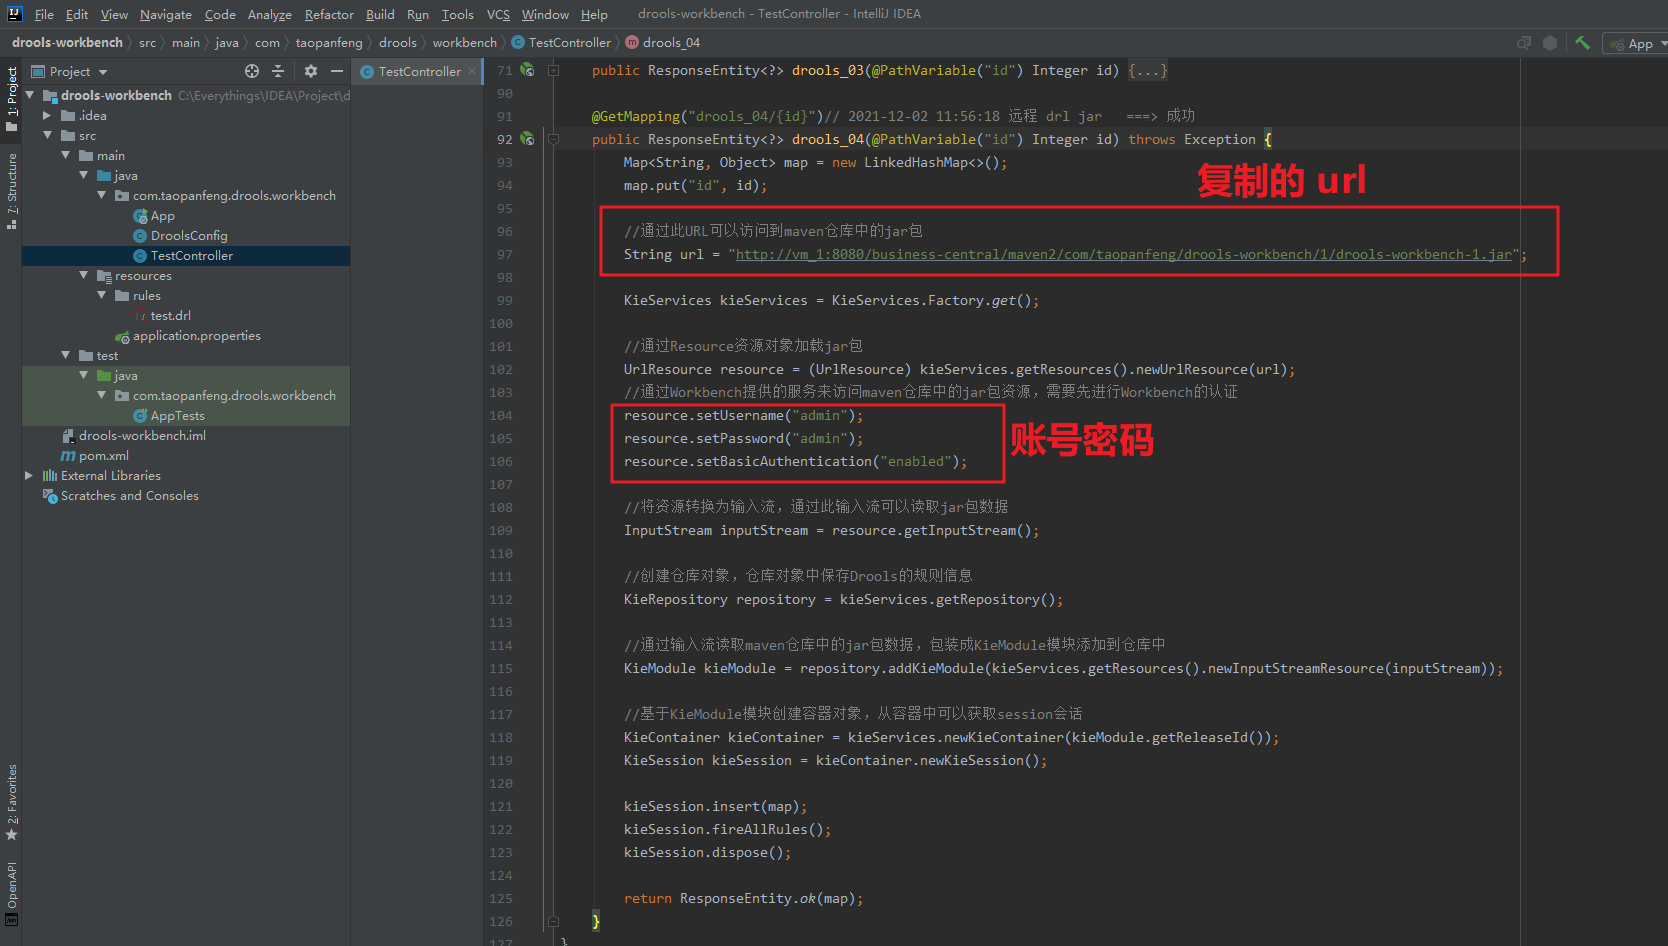Click gutter run icon at line 92
The width and height of the screenshot is (1668, 946).
(527, 139)
